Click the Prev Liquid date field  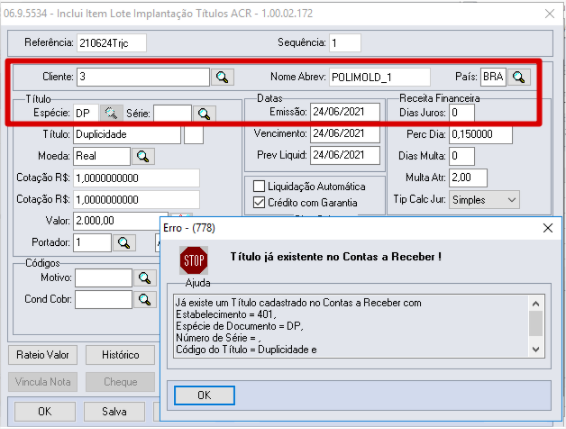[345, 155]
